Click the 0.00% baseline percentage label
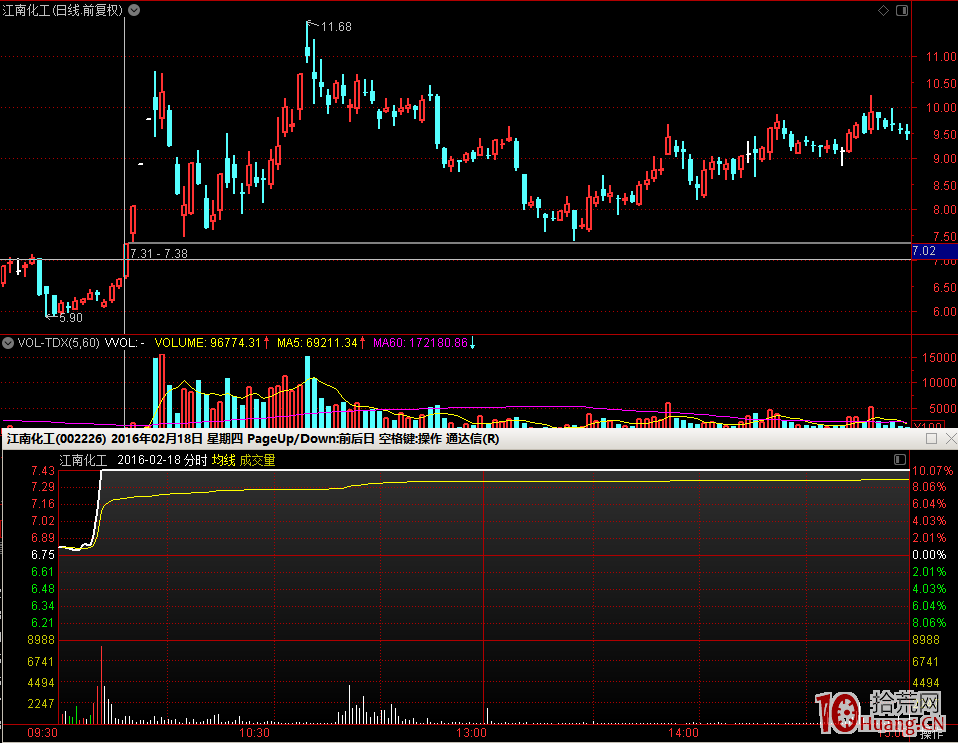The image size is (958, 743). coord(929,555)
